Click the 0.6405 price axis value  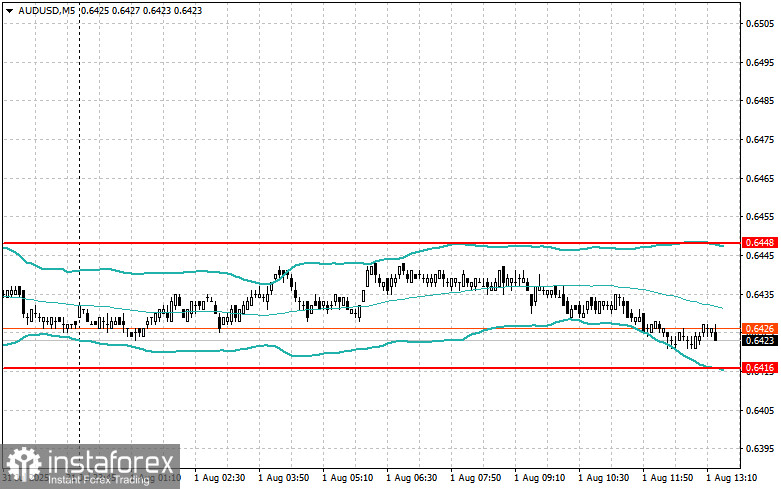pyautogui.click(x=760, y=411)
